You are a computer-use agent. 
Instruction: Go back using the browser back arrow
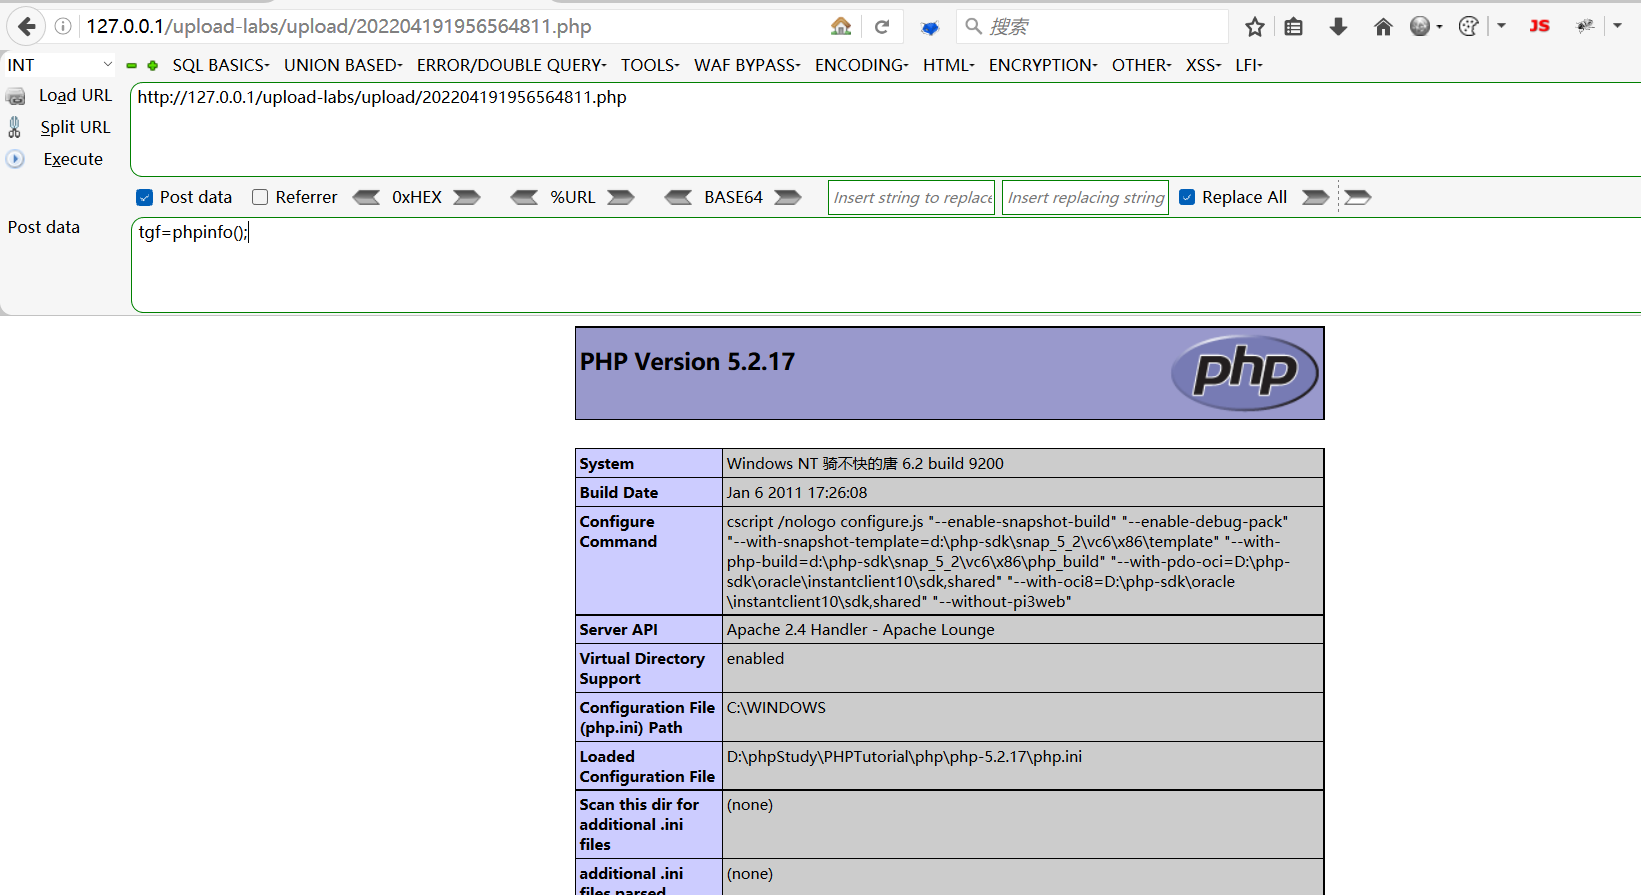click(27, 27)
